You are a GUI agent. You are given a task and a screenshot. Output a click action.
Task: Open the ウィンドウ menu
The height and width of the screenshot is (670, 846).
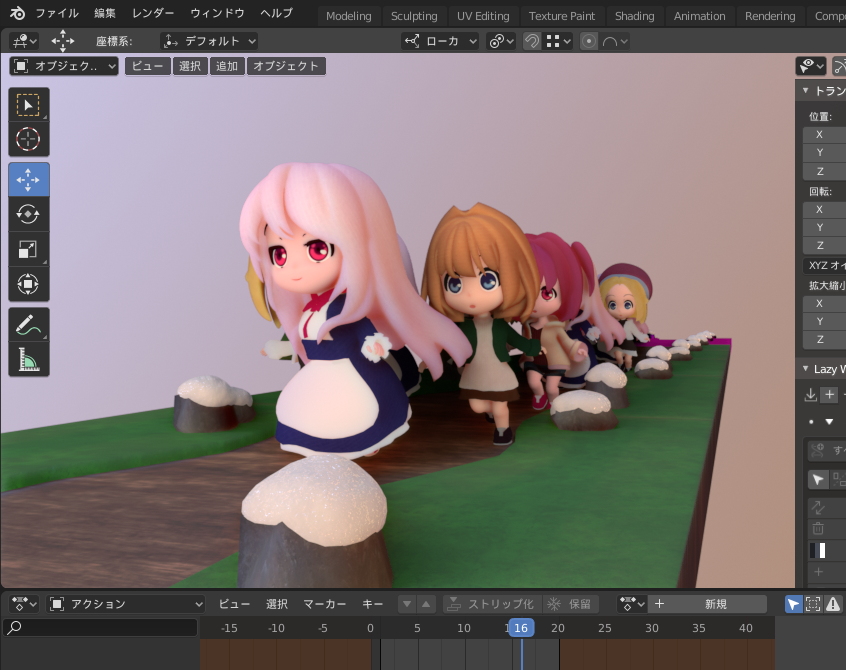click(x=217, y=13)
